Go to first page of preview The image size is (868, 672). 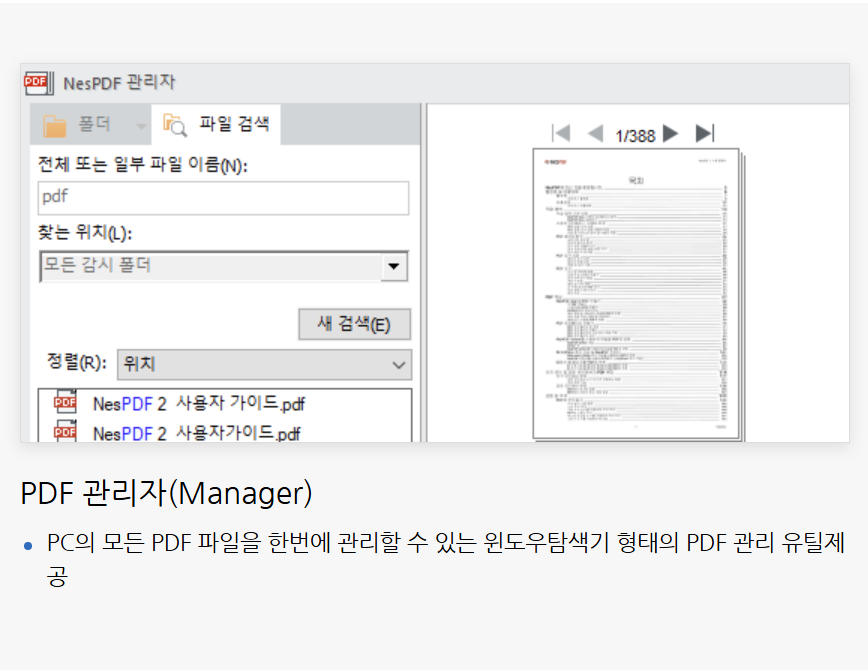tap(561, 133)
